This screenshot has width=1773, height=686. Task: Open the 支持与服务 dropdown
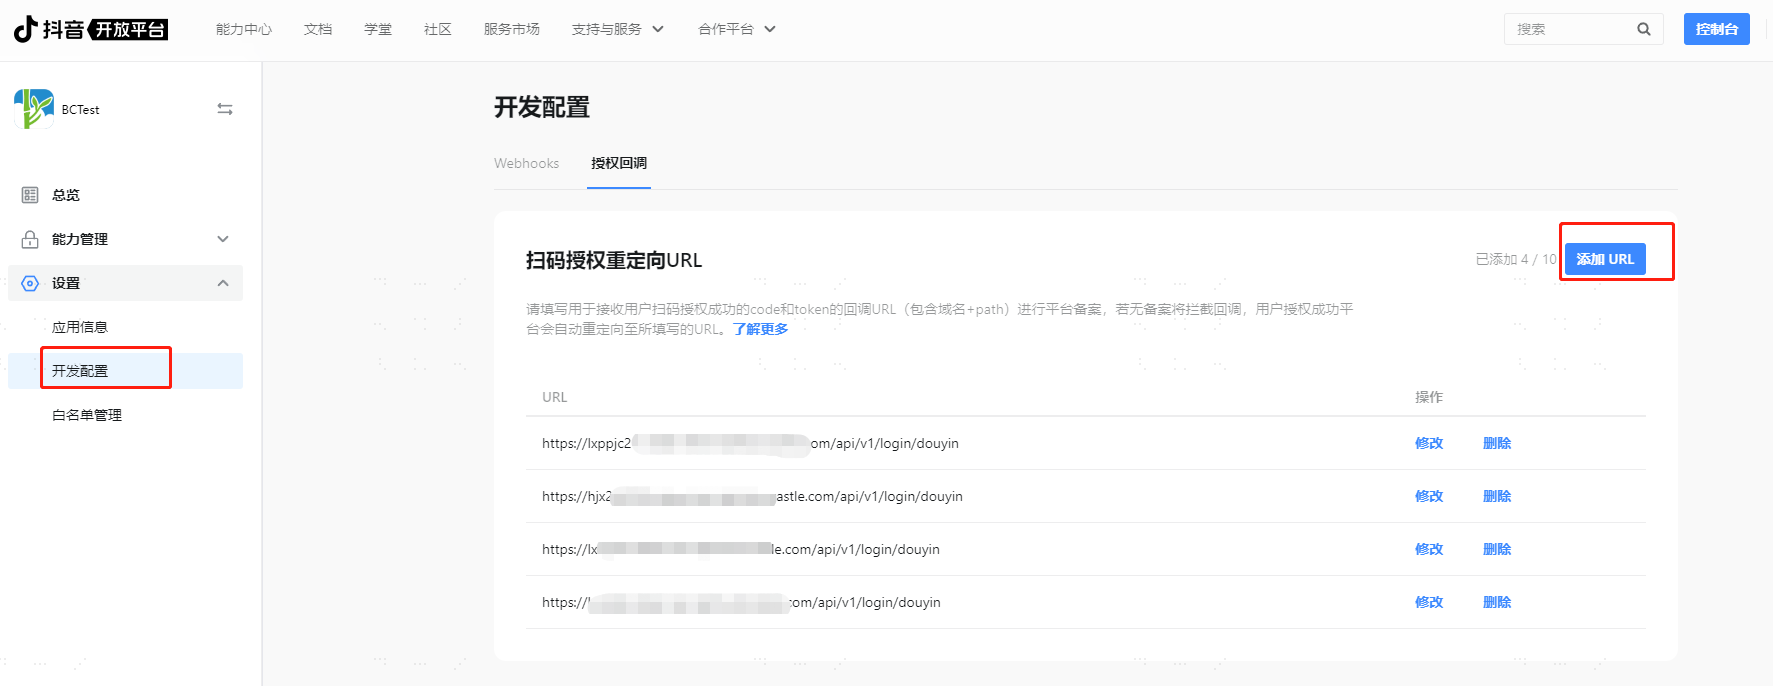(x=617, y=29)
